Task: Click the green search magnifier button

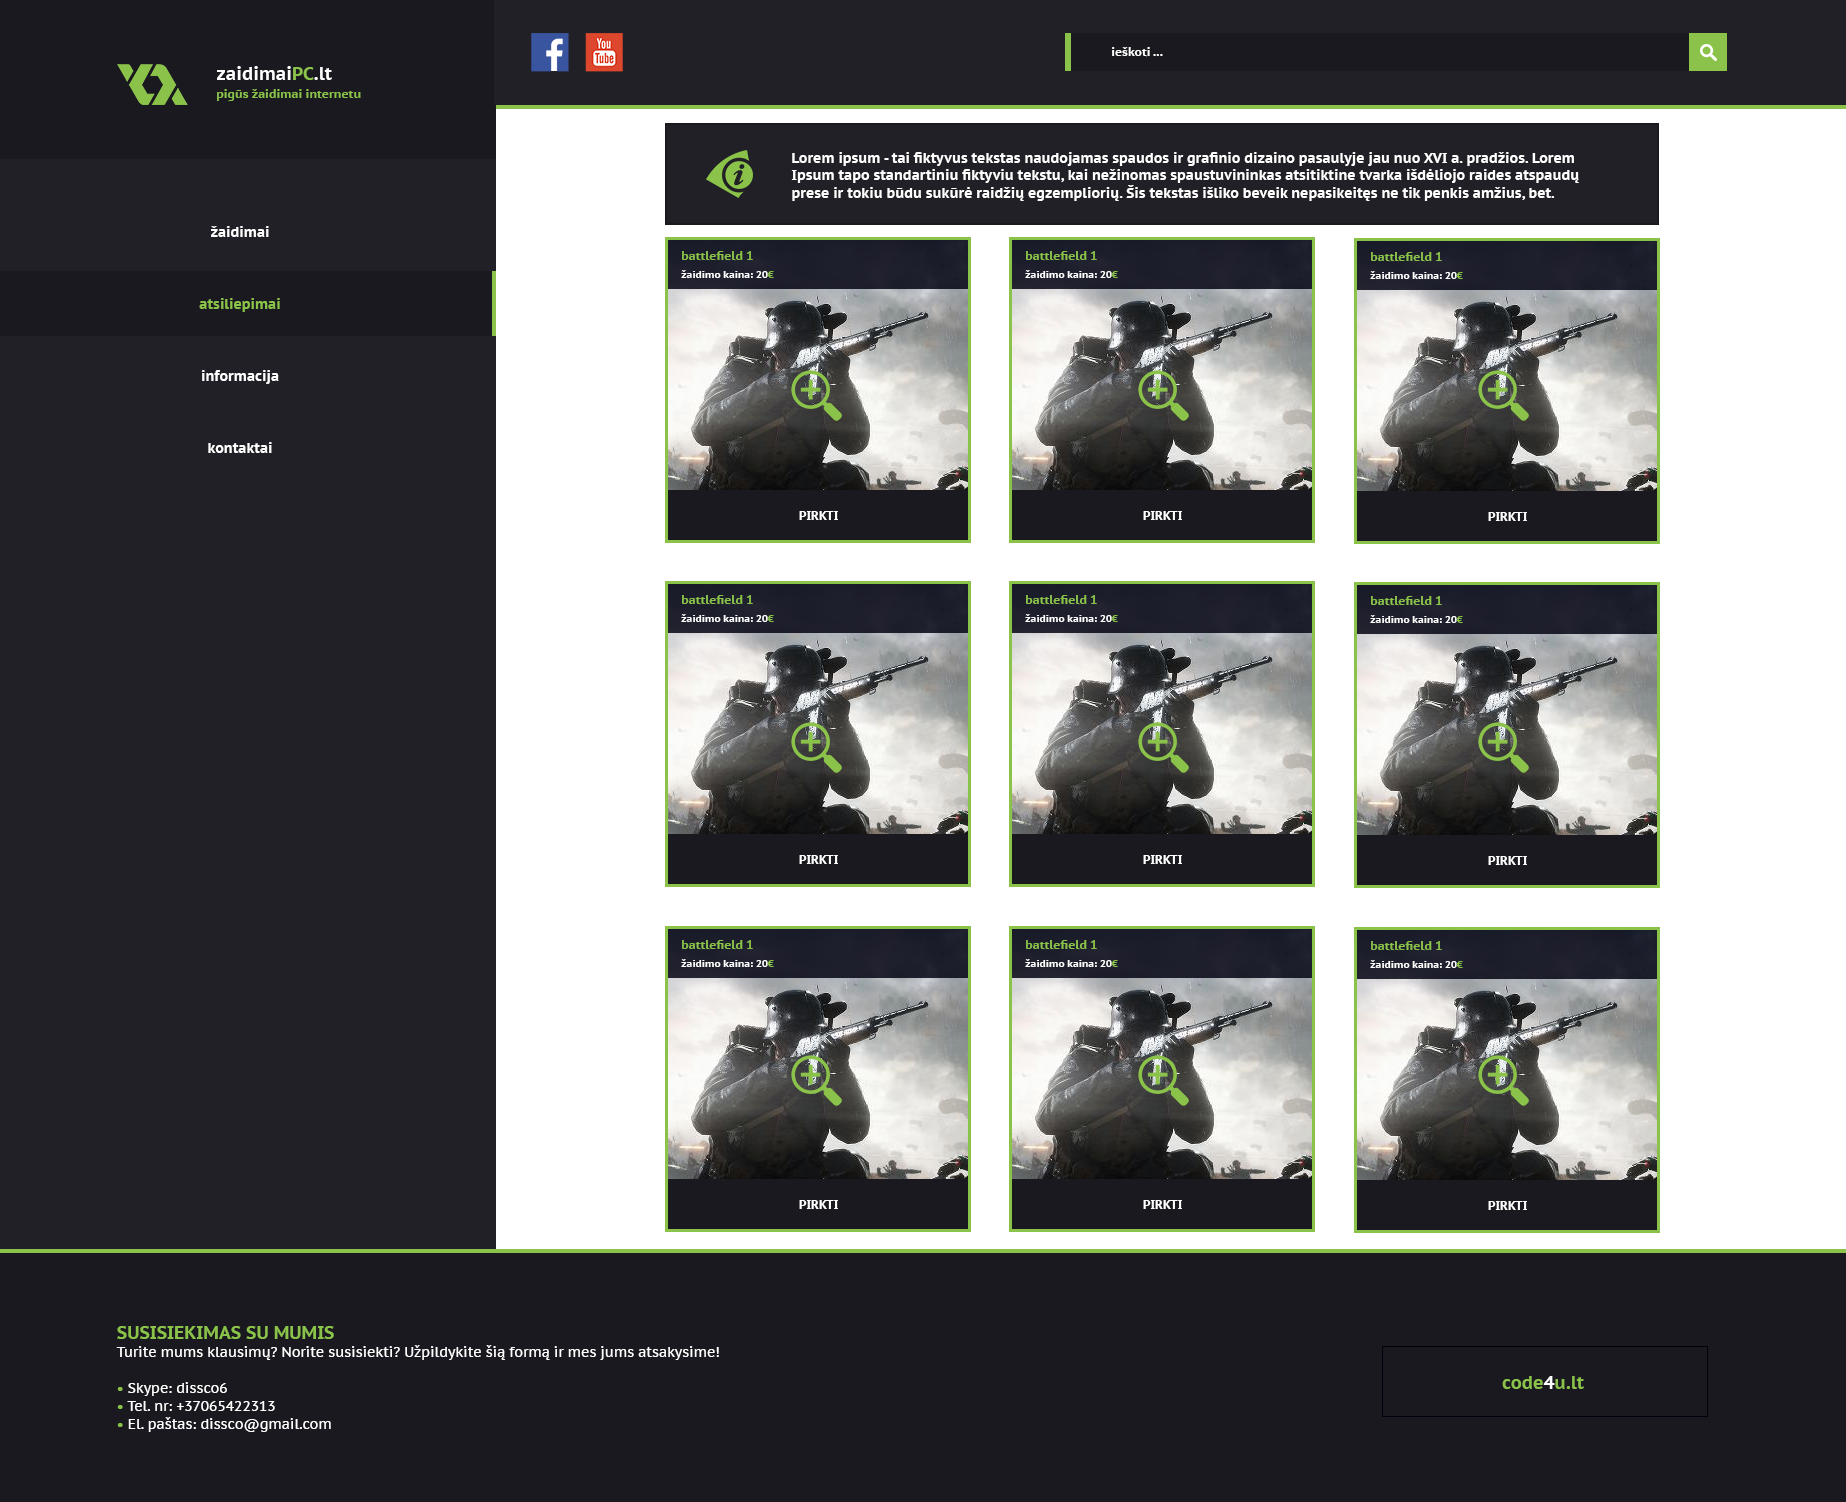Action: (1707, 52)
